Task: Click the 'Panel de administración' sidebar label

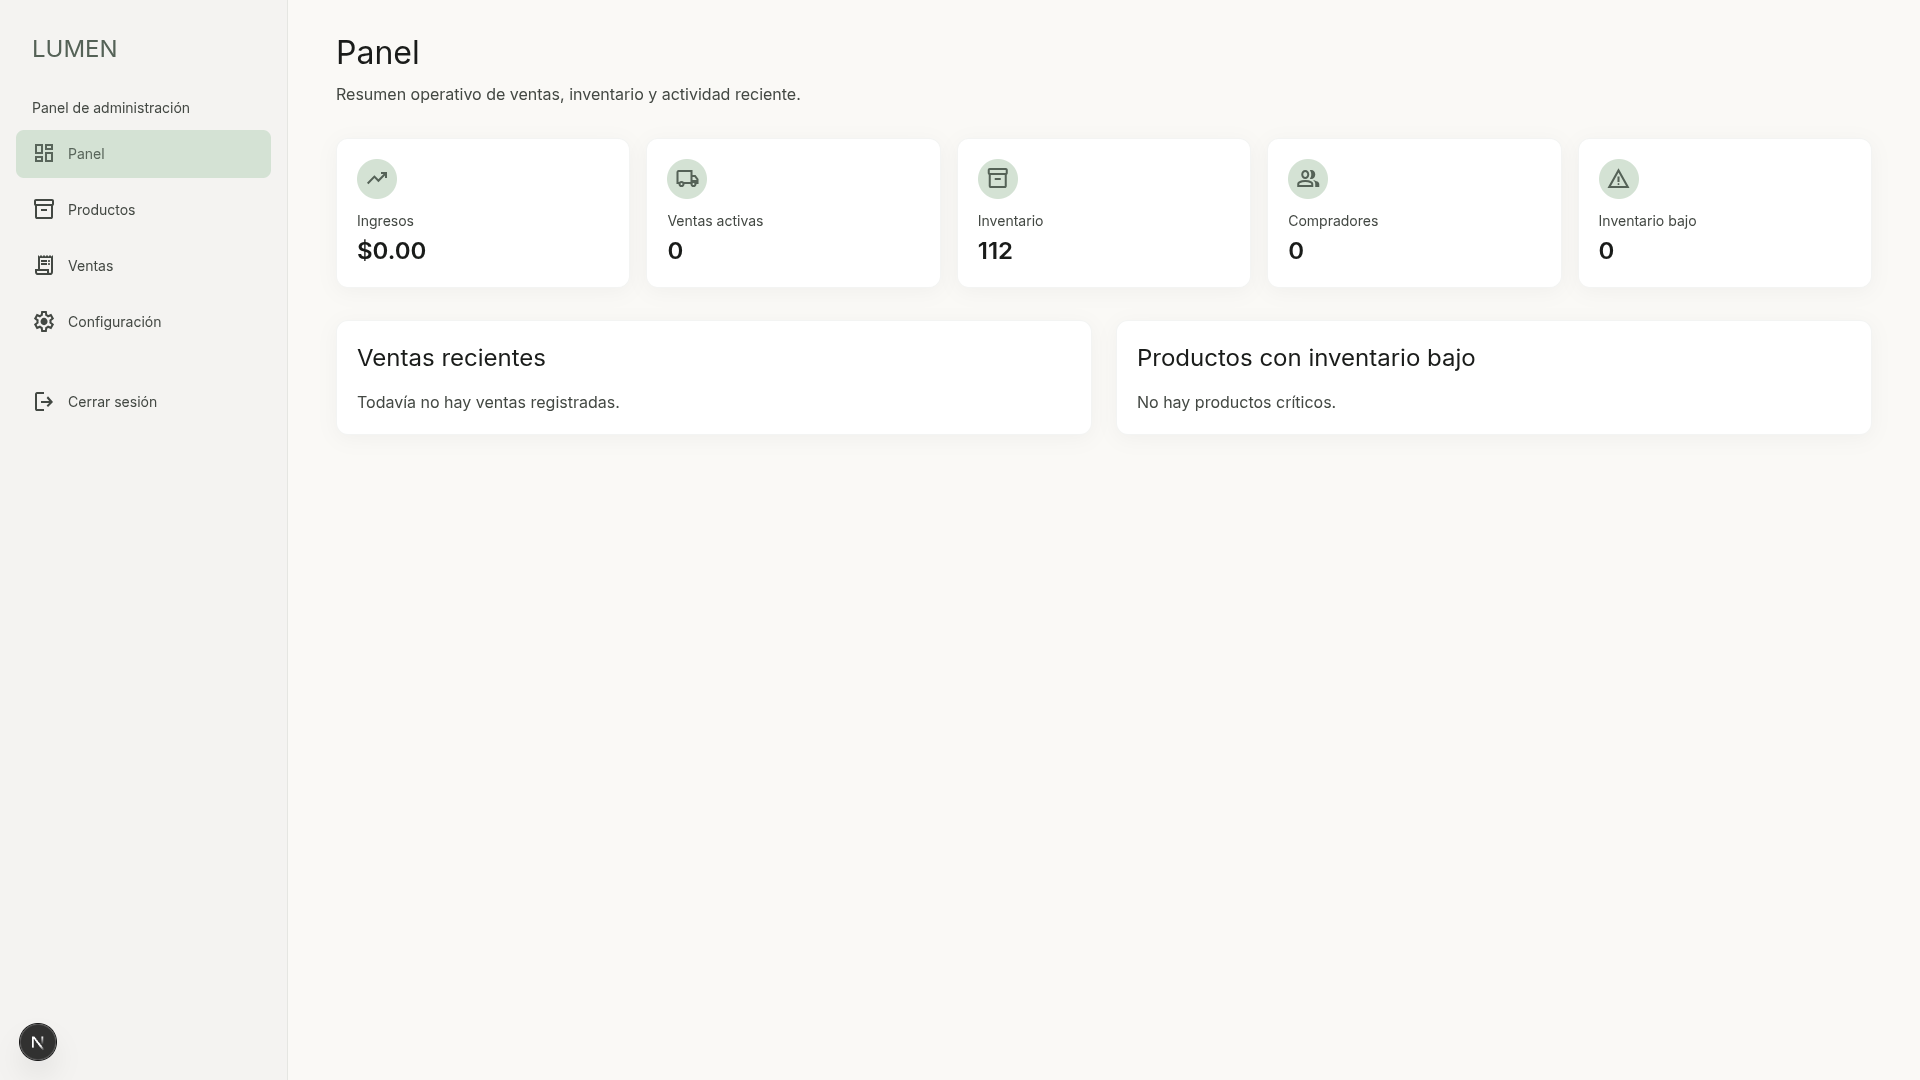Action: [111, 108]
